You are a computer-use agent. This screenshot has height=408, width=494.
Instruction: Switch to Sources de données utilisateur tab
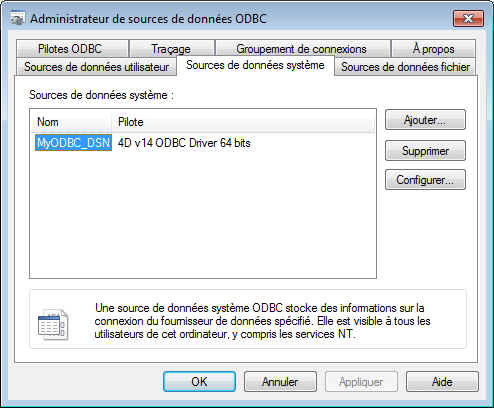point(96,67)
